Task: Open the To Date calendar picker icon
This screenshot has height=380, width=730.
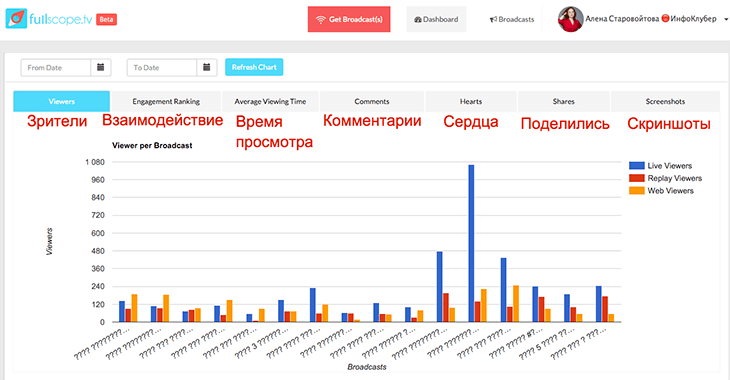Action: coord(207,68)
